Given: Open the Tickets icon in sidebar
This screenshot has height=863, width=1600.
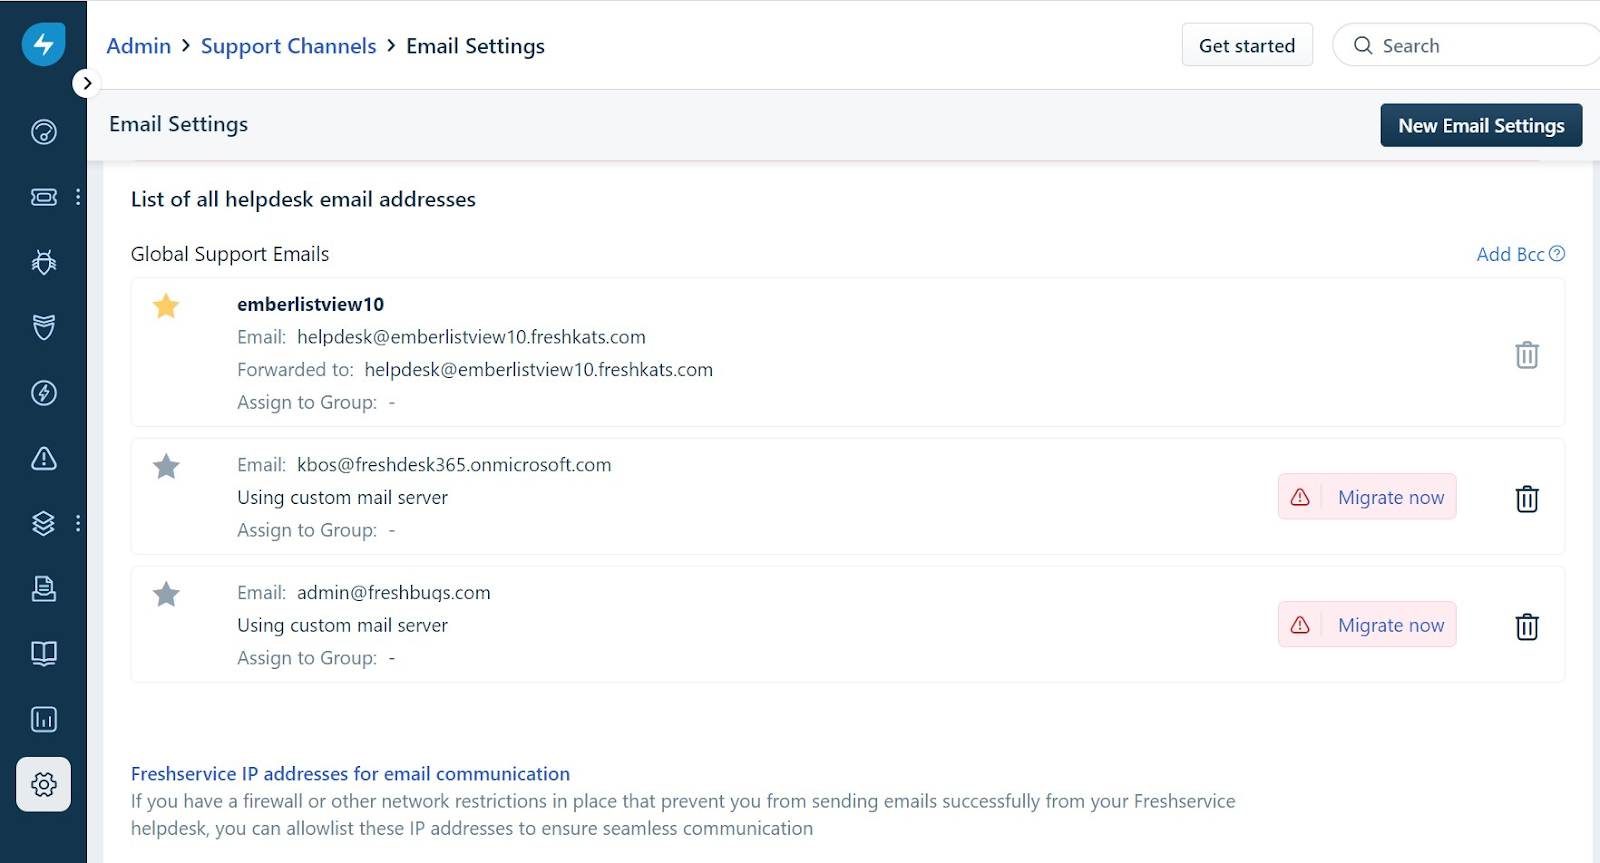Looking at the screenshot, I should click(43, 197).
